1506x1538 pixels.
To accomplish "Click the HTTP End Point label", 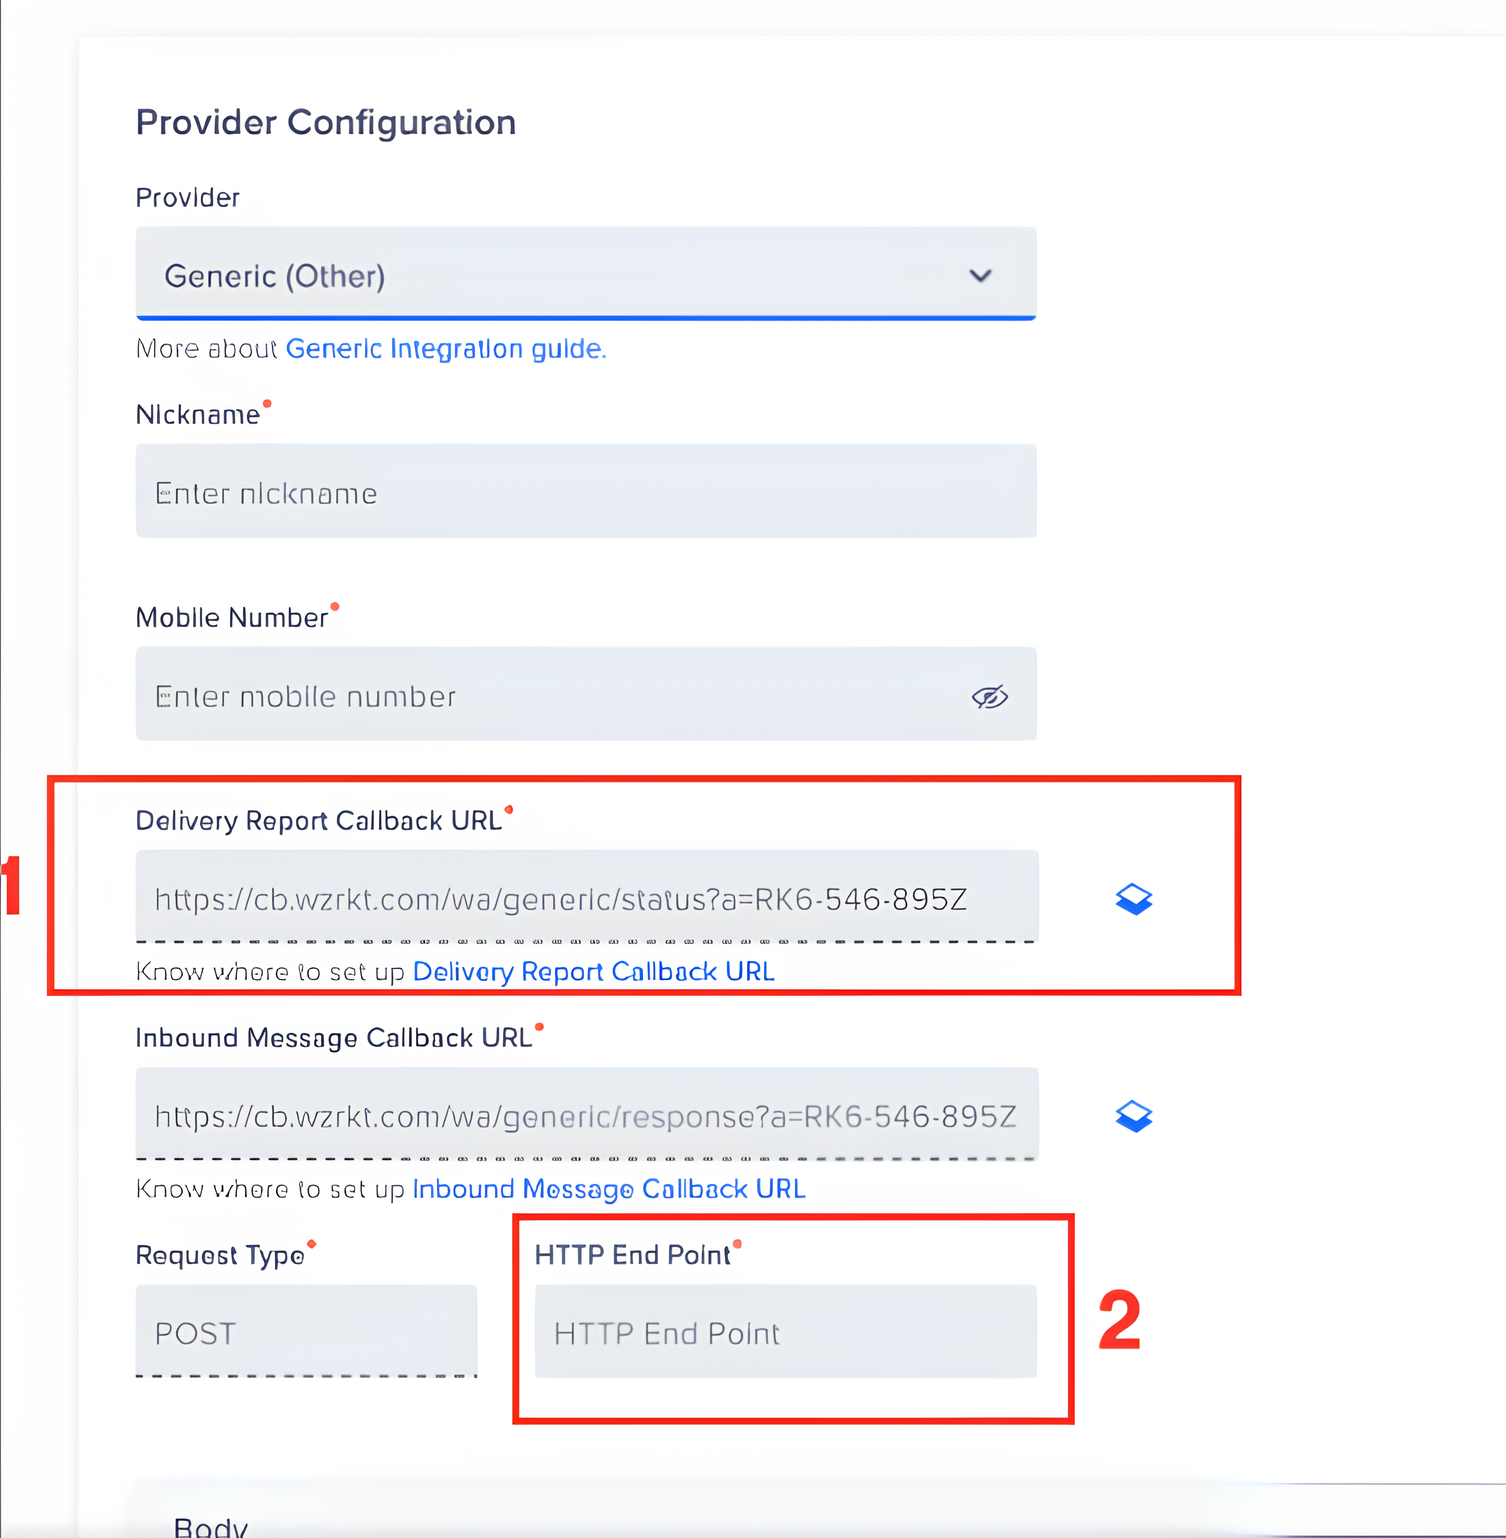I will click(x=632, y=1255).
